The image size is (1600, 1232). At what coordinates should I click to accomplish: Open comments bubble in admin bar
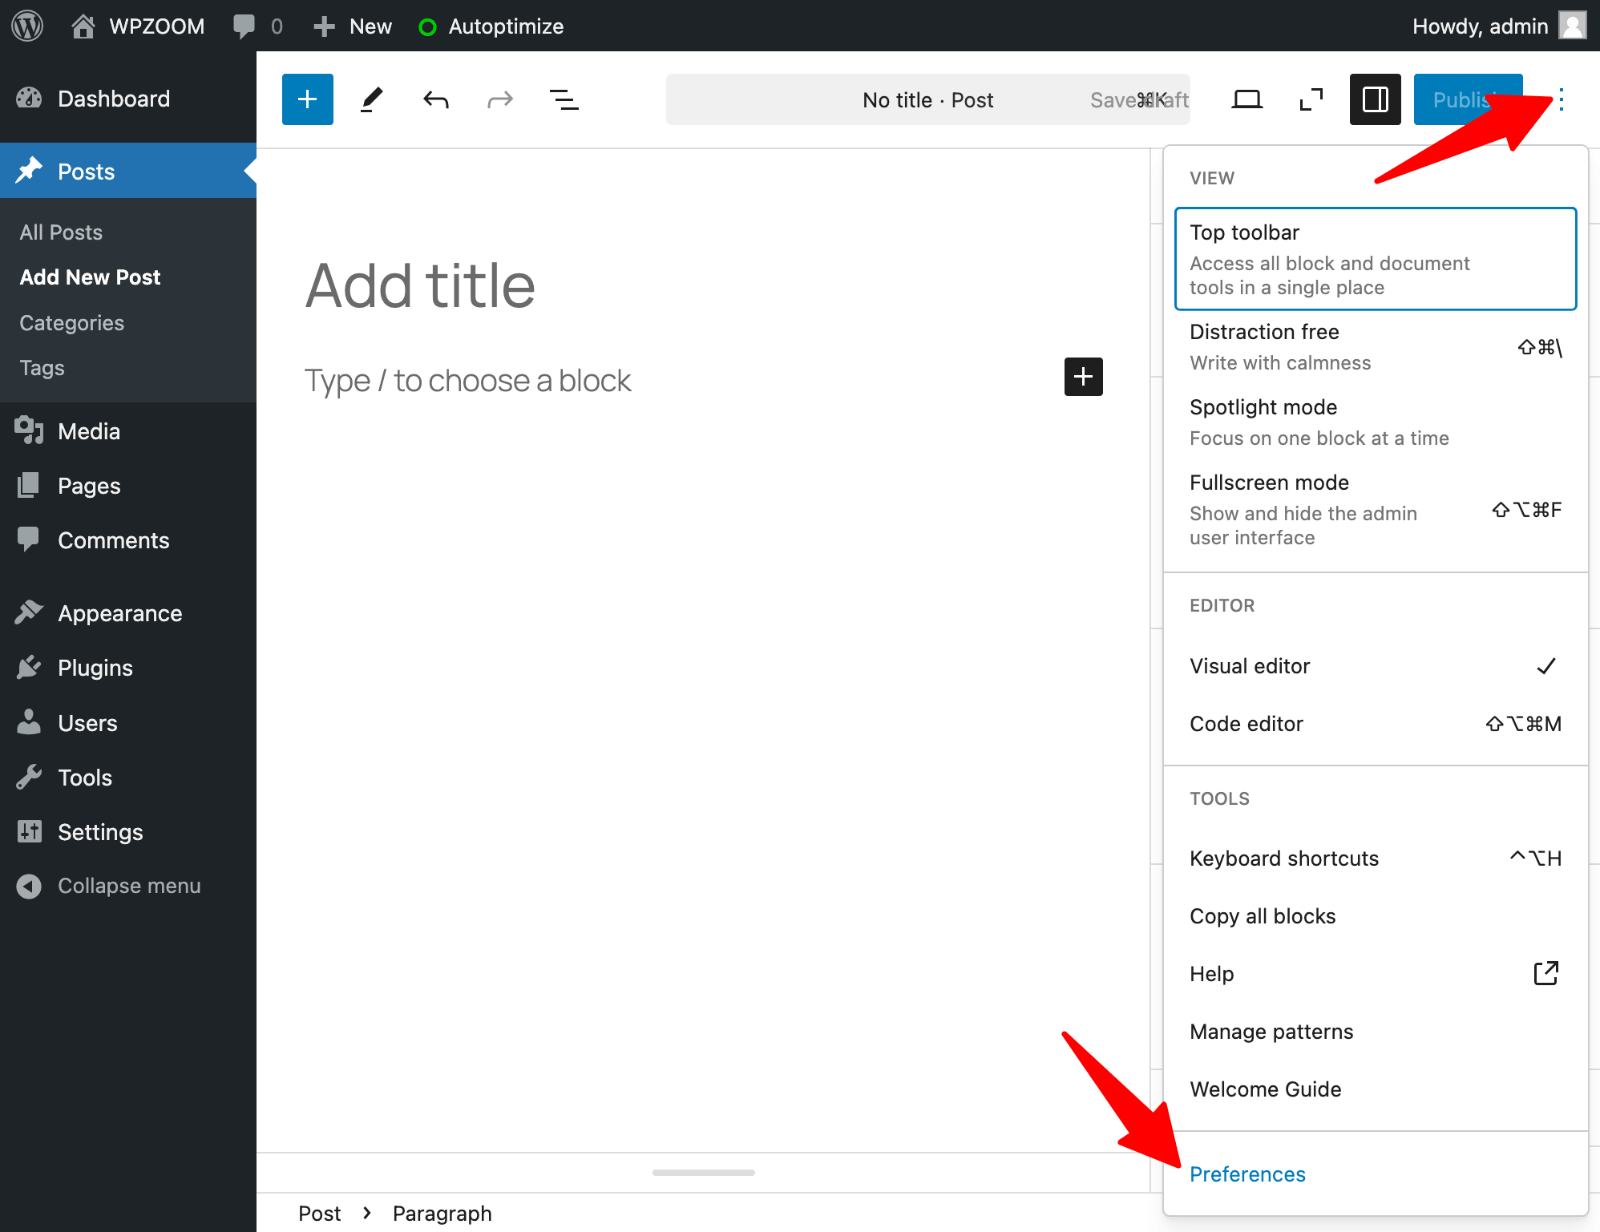click(x=257, y=26)
